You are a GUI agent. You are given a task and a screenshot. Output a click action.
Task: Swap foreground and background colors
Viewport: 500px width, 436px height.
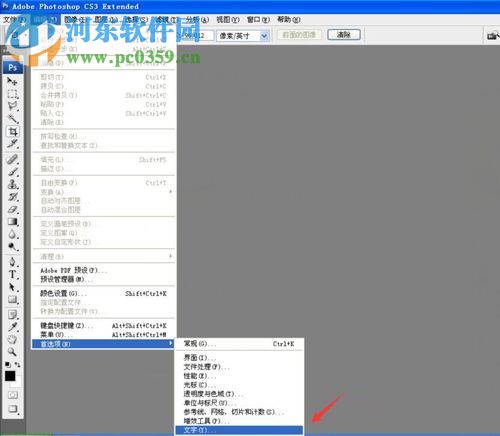coord(17,364)
